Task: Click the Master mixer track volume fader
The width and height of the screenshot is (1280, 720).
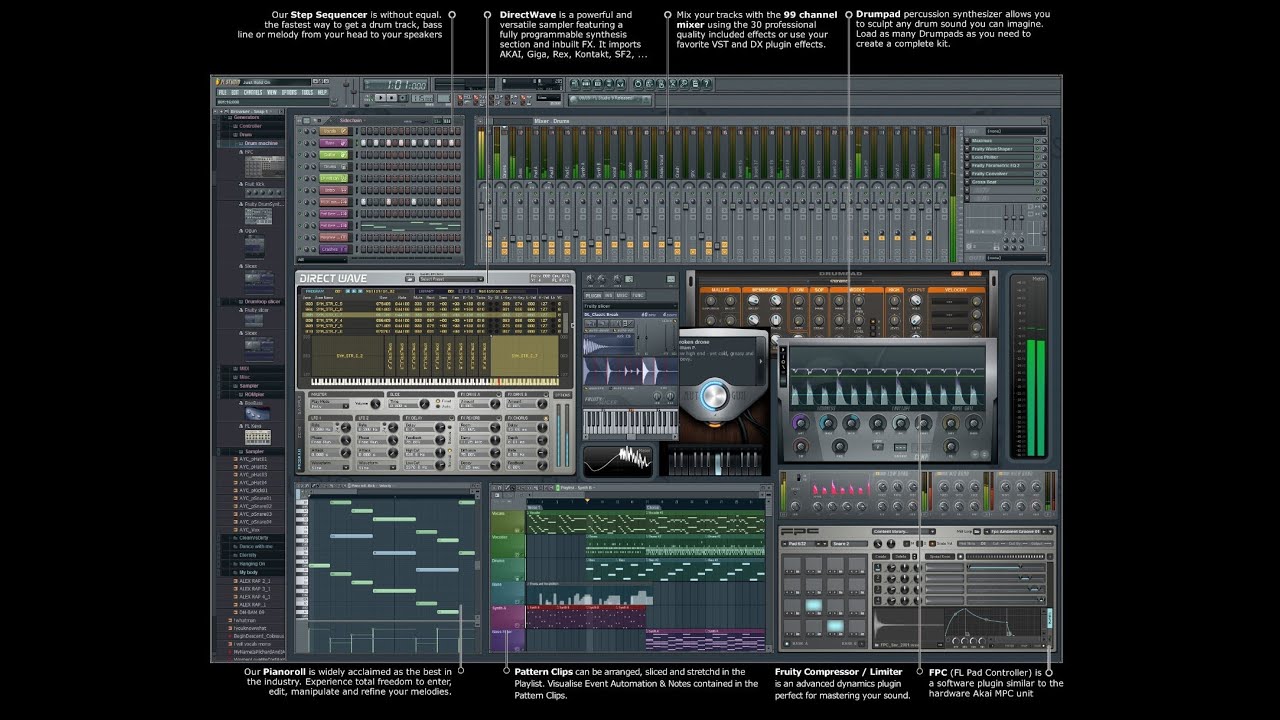Action: (x=481, y=206)
